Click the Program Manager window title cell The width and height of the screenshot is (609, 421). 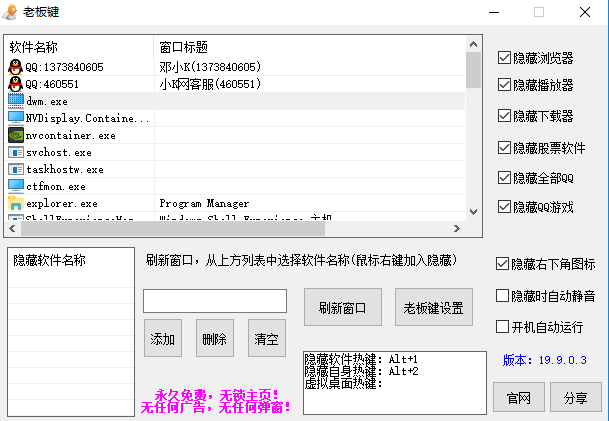tap(204, 204)
